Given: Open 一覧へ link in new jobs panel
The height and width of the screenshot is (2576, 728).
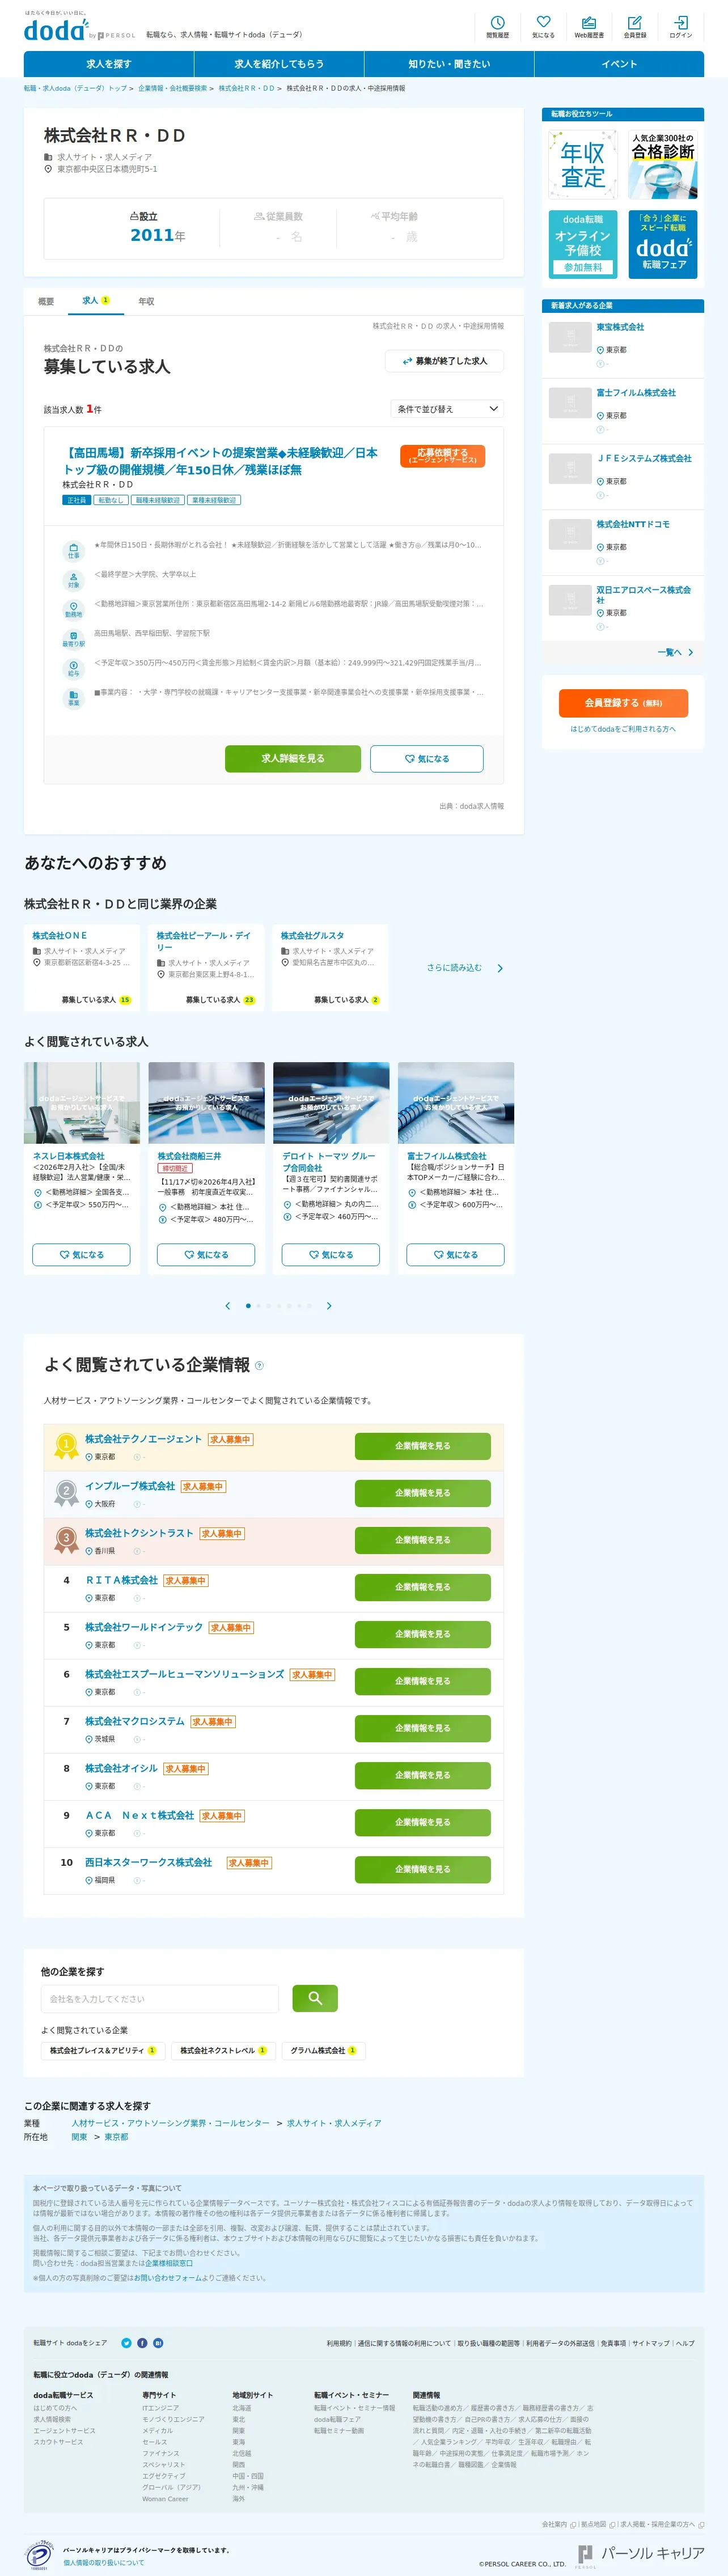Looking at the screenshot, I should coord(675,653).
